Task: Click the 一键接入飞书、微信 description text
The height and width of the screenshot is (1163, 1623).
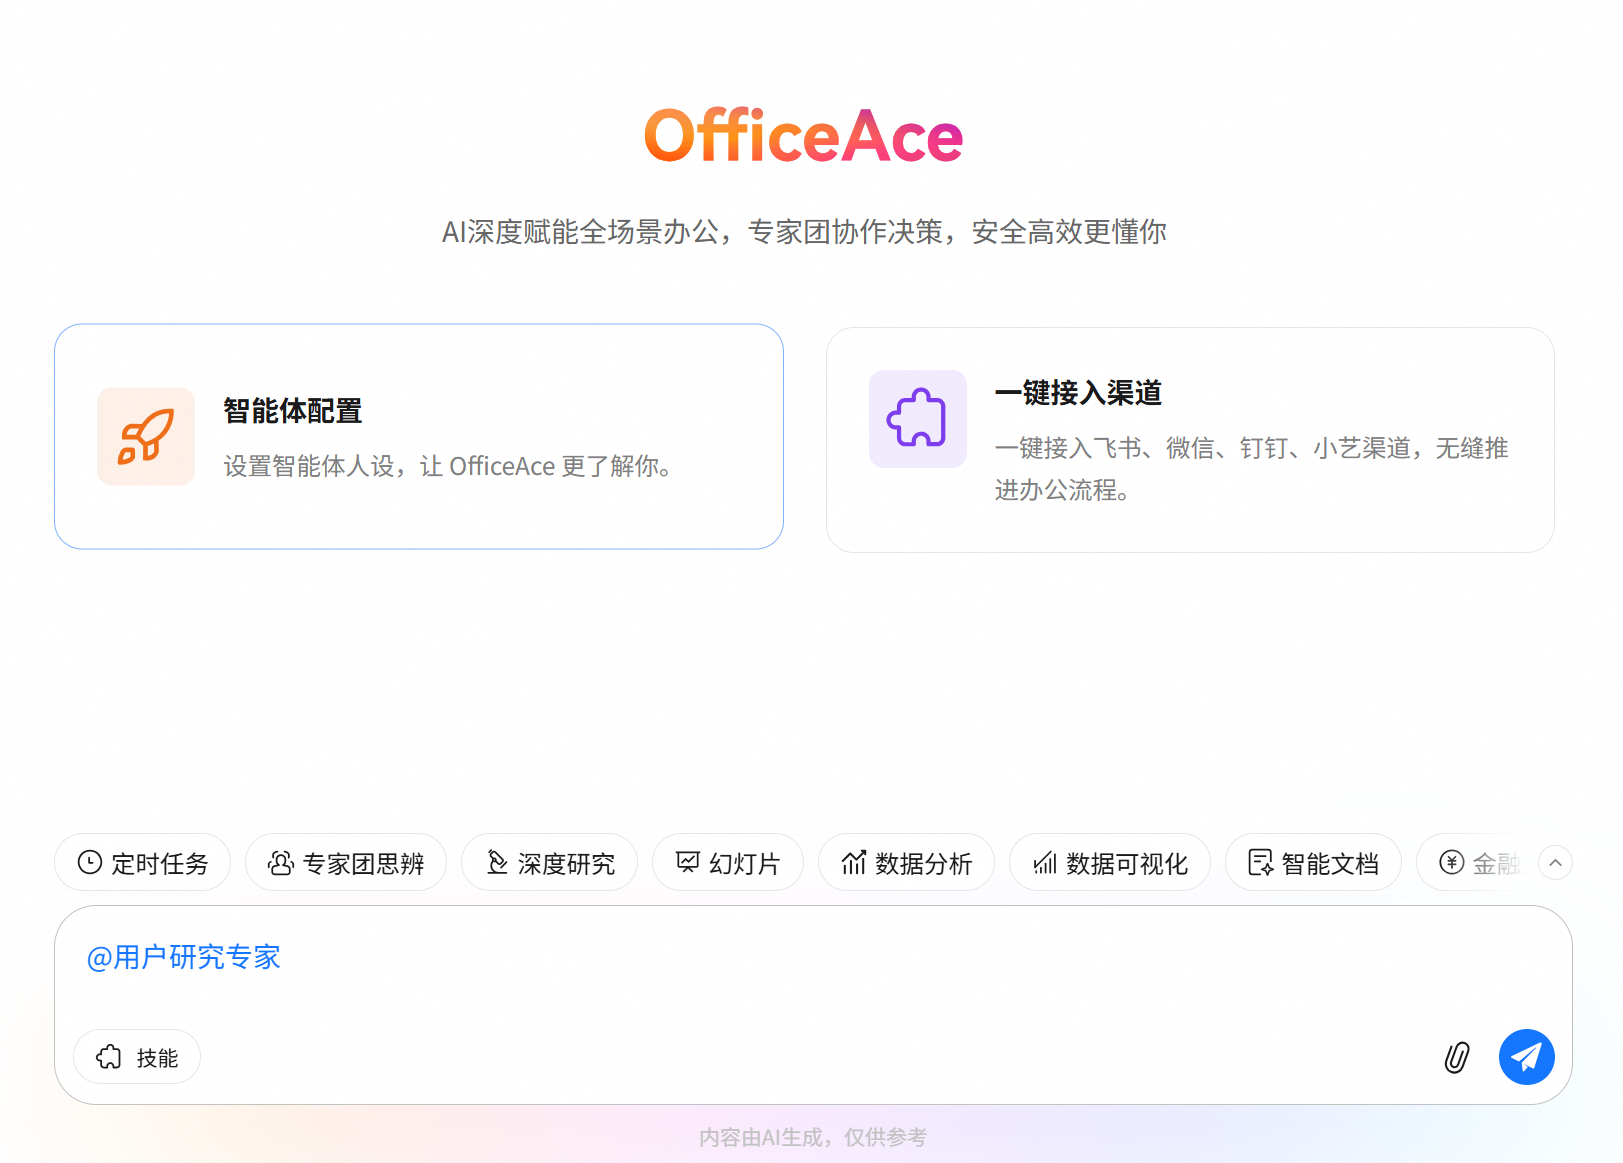Action: [x=1251, y=469]
